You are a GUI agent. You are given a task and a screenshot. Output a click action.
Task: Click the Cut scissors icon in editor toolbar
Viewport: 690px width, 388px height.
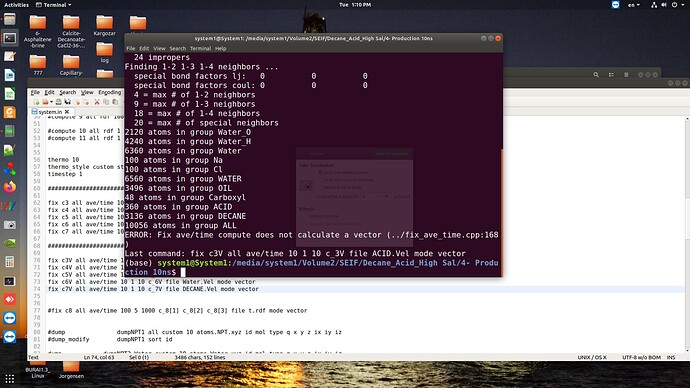[97, 102]
